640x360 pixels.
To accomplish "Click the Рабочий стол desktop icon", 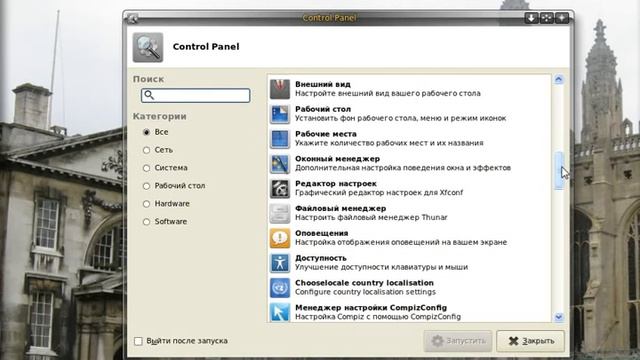I will point(280,114).
